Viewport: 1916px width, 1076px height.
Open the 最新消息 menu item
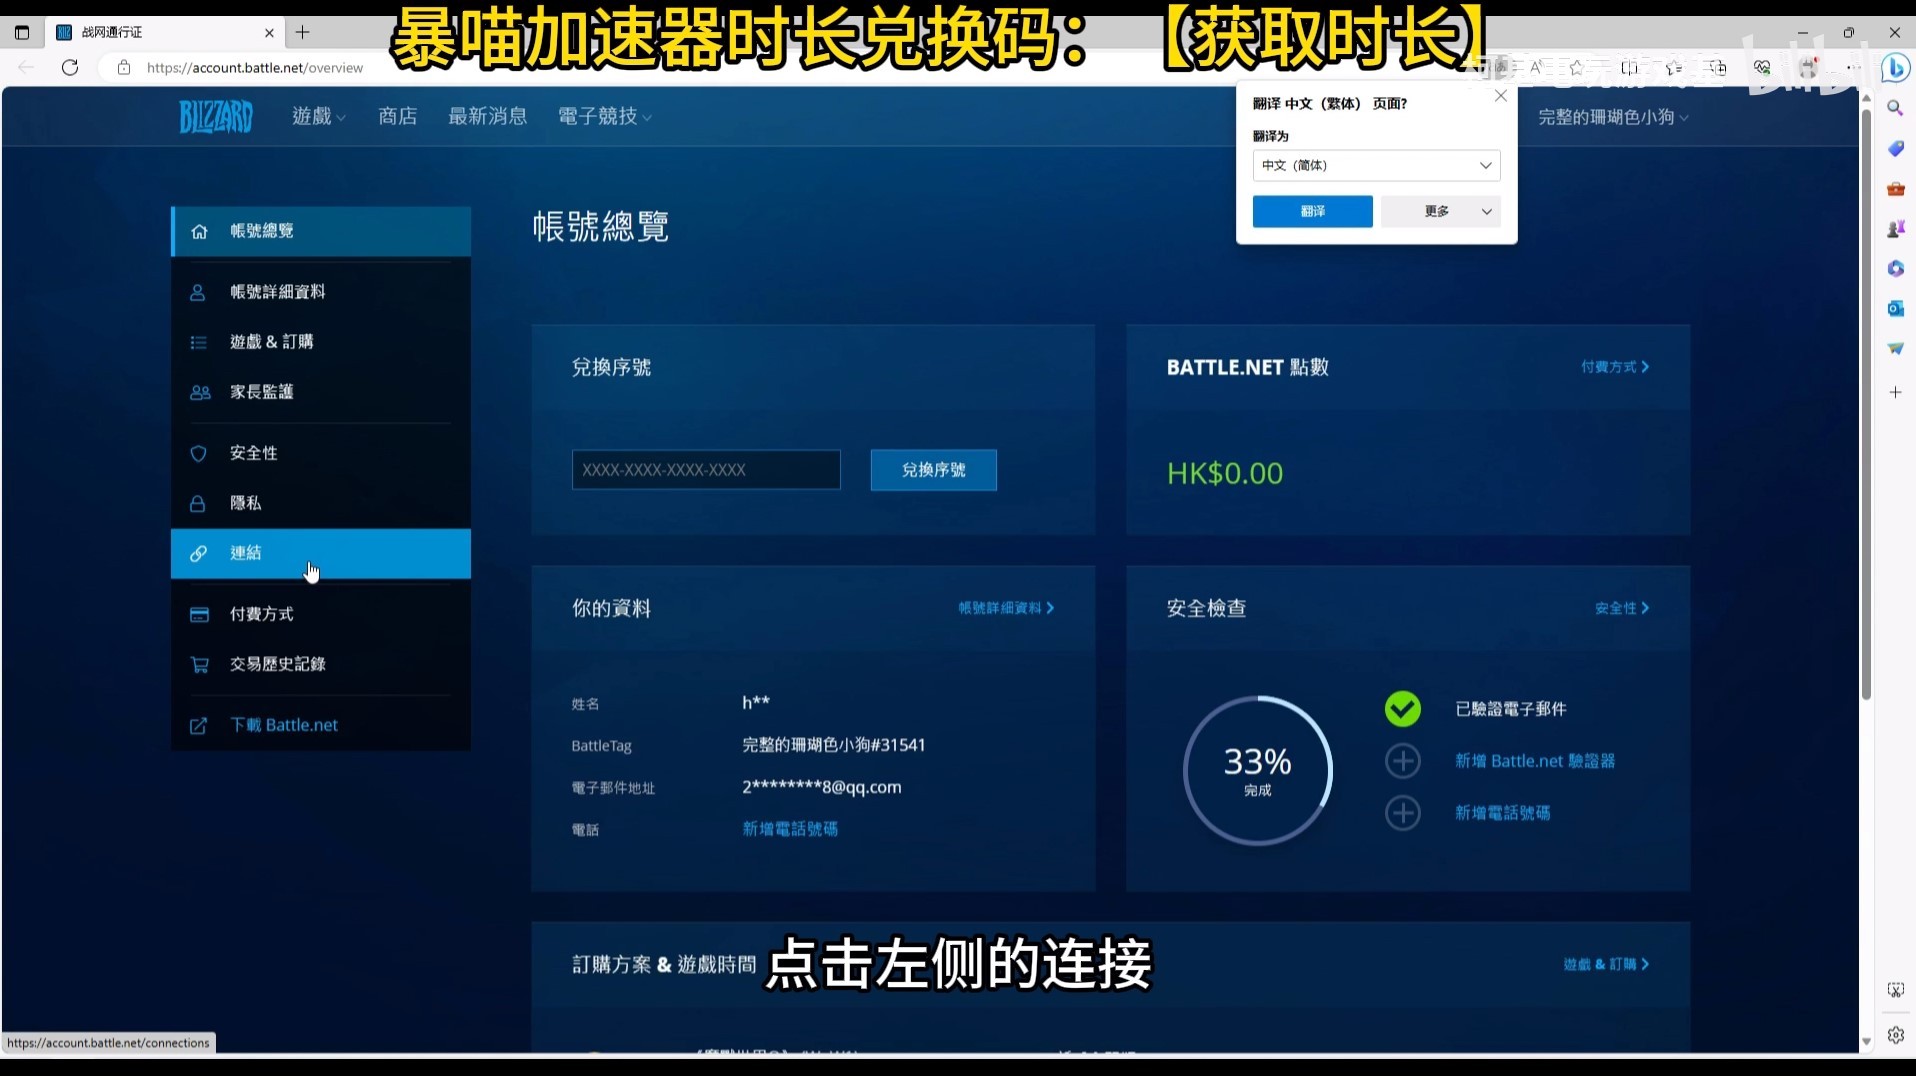487,116
